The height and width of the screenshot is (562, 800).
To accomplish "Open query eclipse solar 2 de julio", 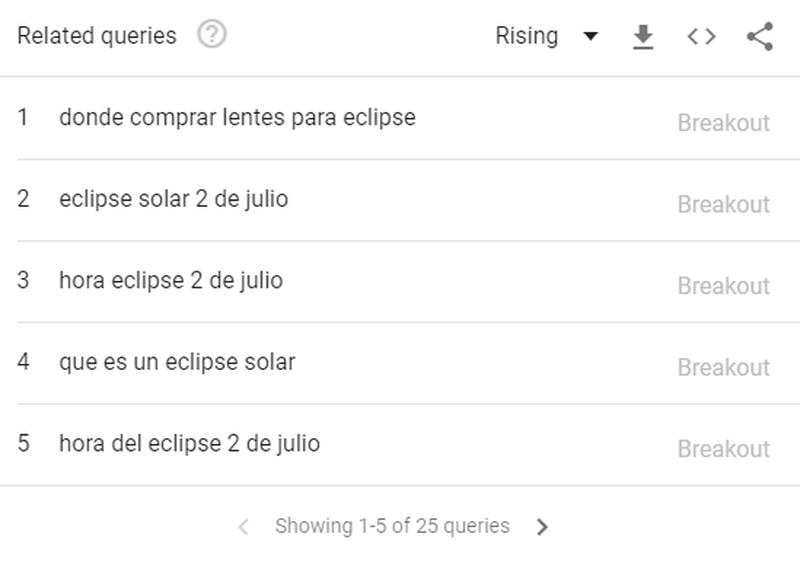I will point(173,199).
